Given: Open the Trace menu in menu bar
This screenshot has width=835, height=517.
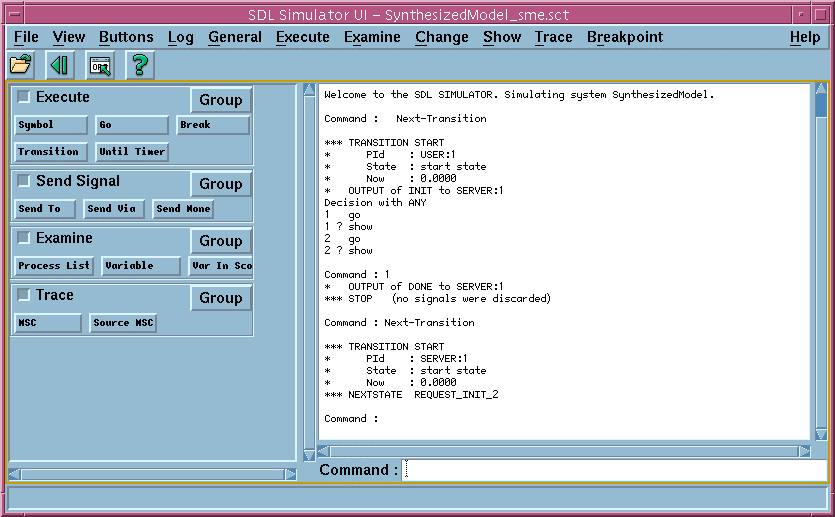Looking at the screenshot, I should click(554, 37).
